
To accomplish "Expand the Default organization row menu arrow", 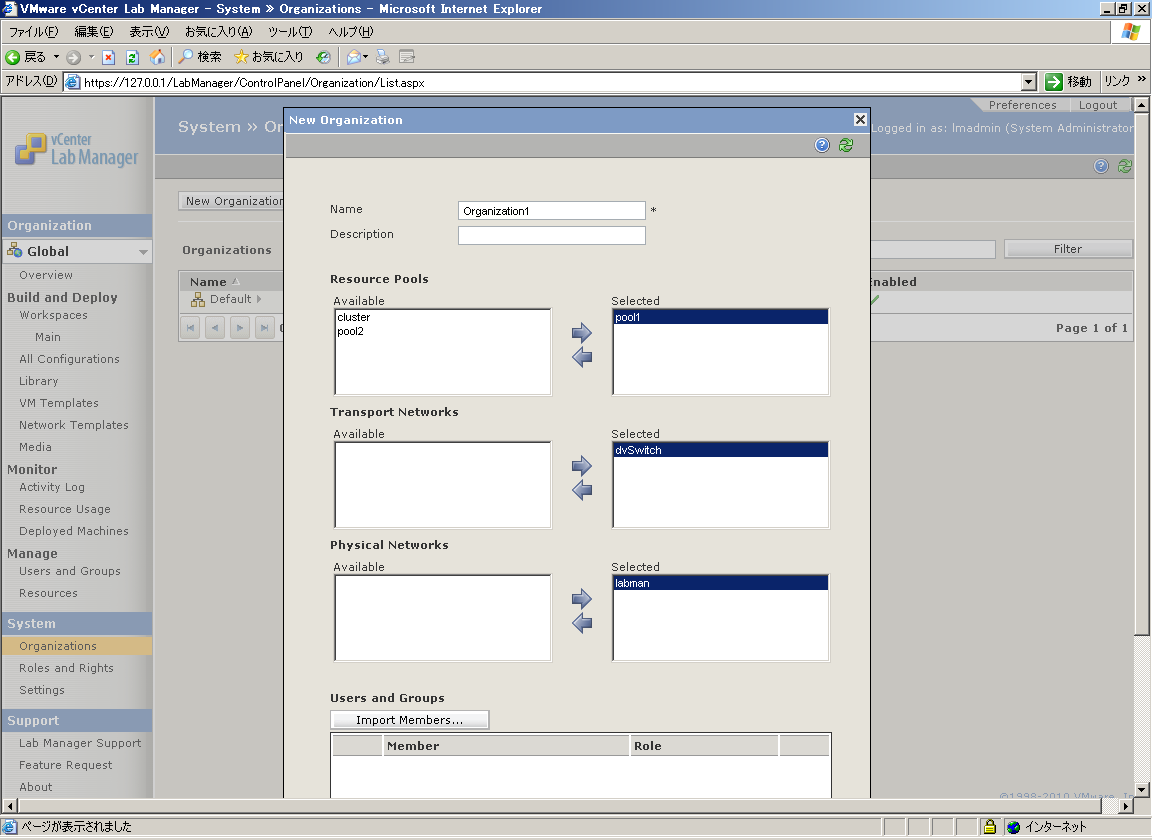I will coord(259,299).
